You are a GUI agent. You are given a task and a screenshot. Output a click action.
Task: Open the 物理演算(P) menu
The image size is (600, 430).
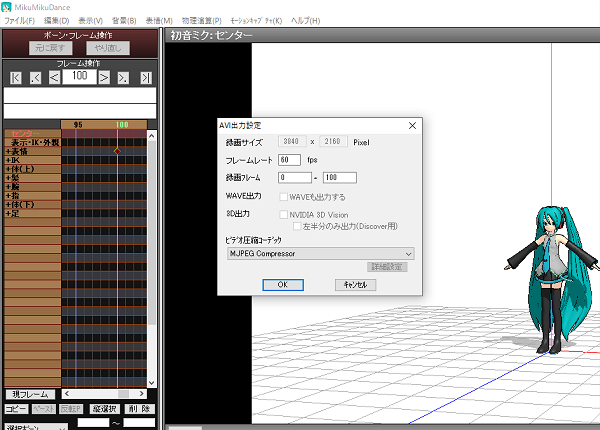tap(201, 21)
